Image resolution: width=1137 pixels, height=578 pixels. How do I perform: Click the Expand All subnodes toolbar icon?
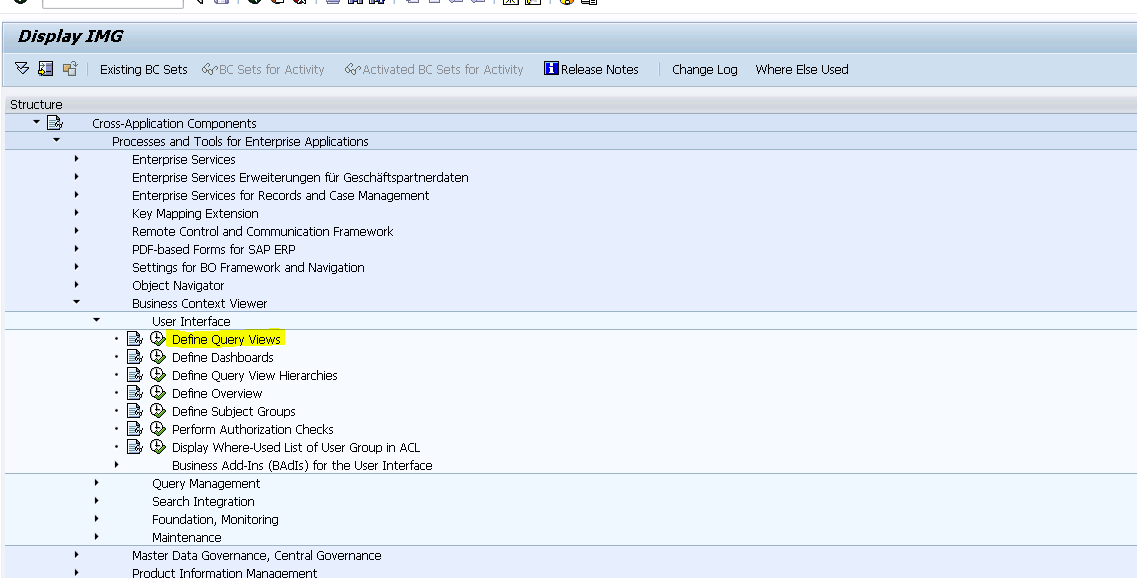(22, 69)
